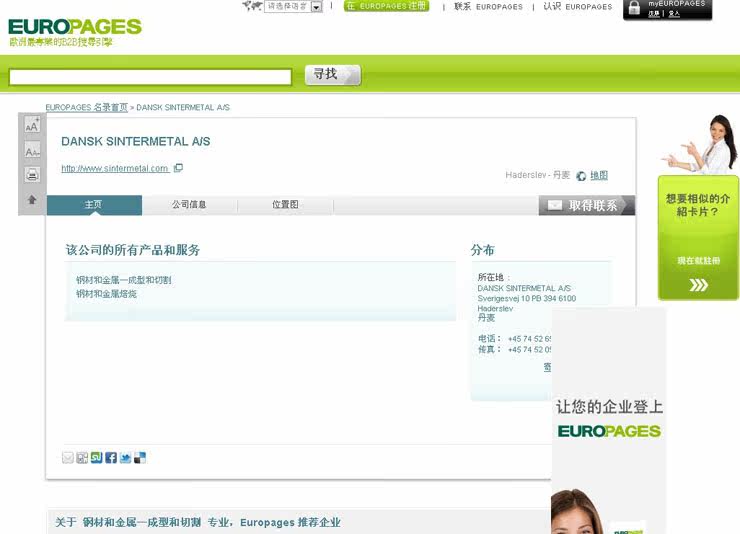Click the 让您的企业登上 EUROPAGES ad banner

point(609,420)
